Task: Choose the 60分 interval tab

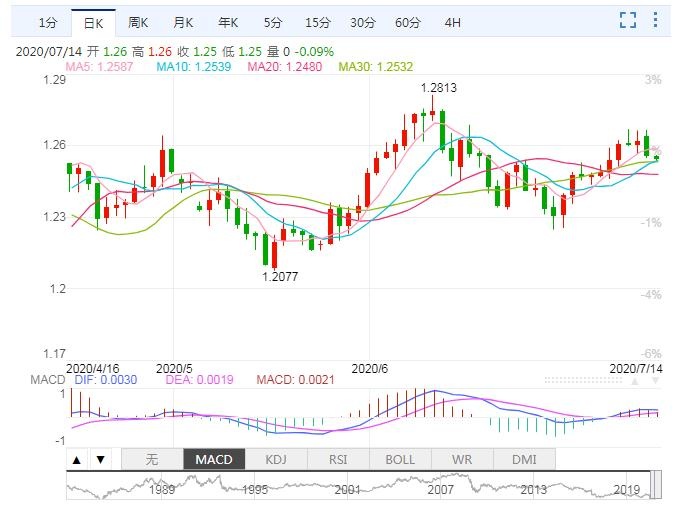Action: [408, 21]
